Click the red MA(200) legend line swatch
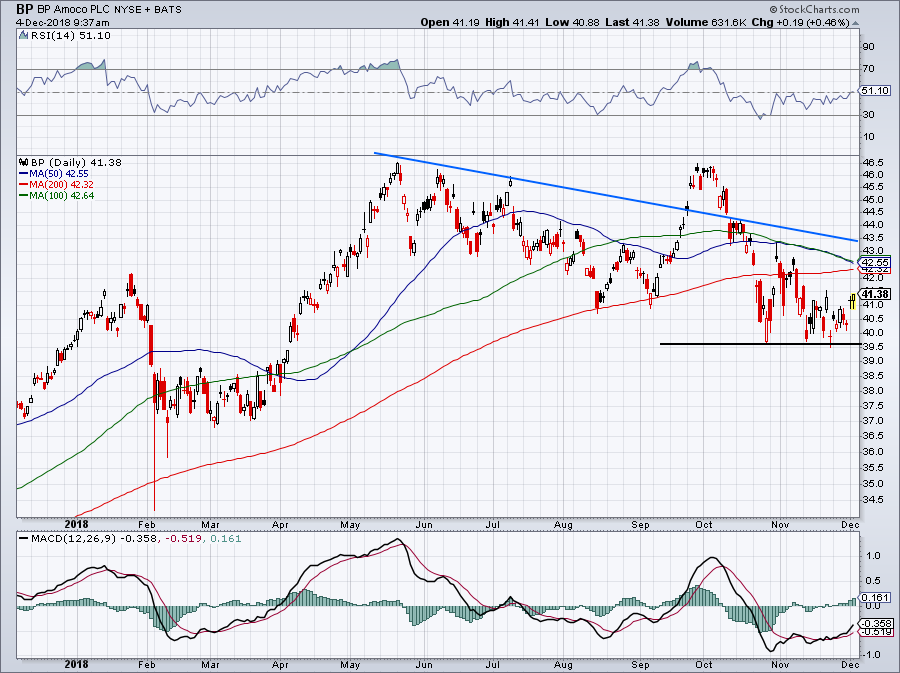This screenshot has width=900, height=673. click(x=24, y=184)
